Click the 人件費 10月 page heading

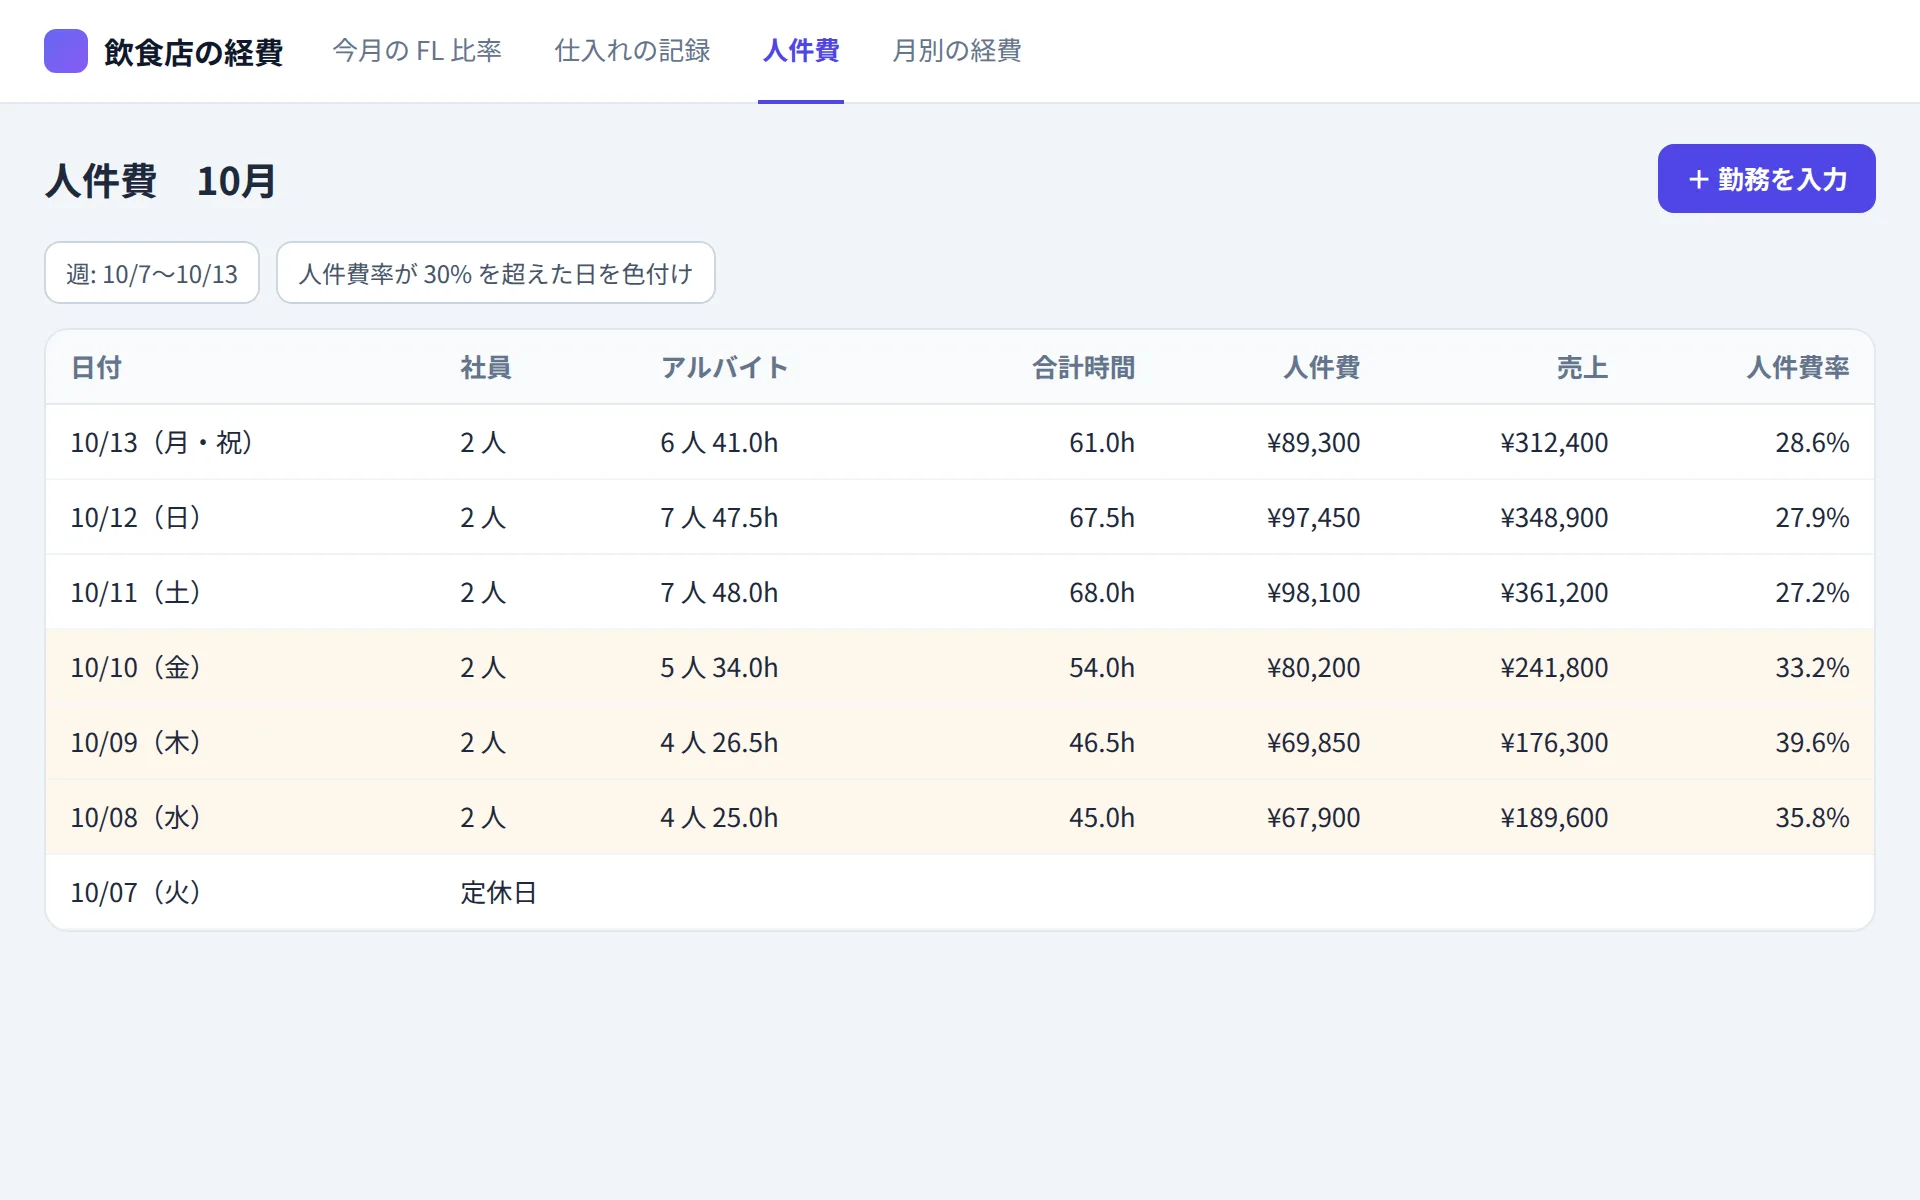pyautogui.click(x=160, y=181)
